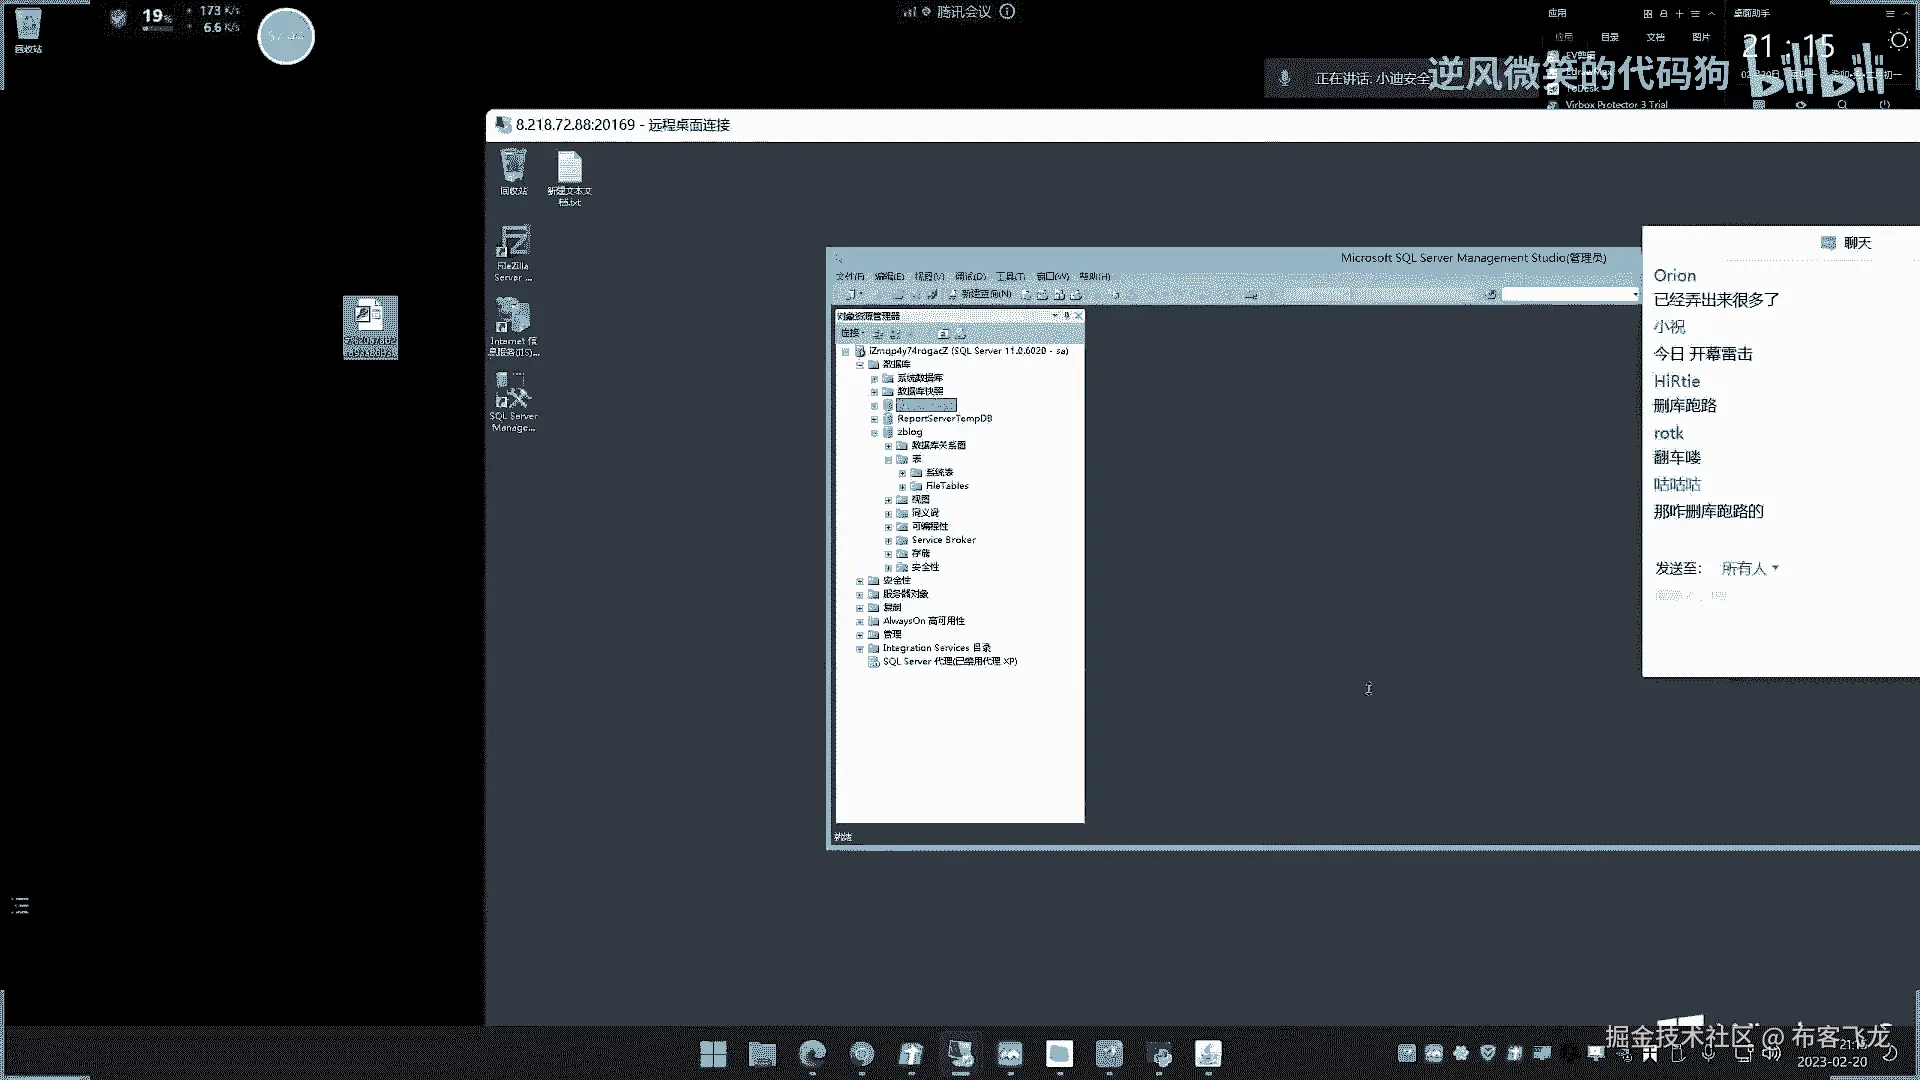Click New Query toolbar button in SSMS
The image size is (1920, 1080).
point(980,294)
